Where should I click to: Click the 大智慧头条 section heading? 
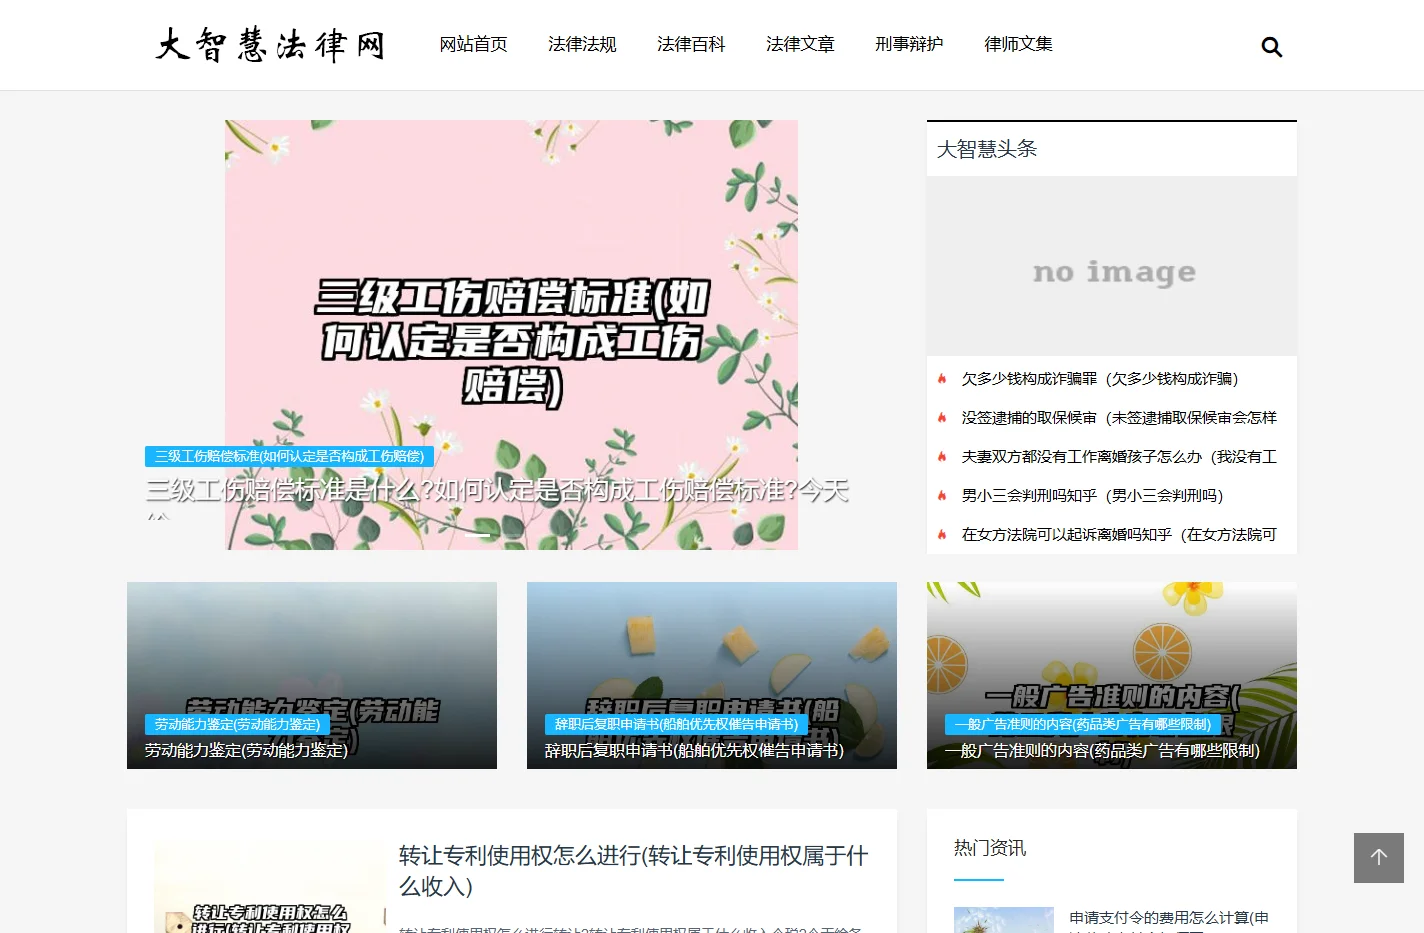tap(987, 149)
